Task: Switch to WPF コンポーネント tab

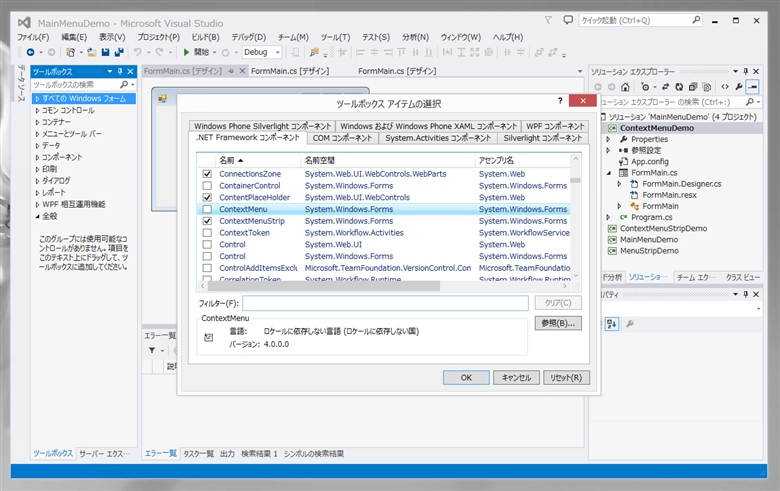Action: [555, 126]
